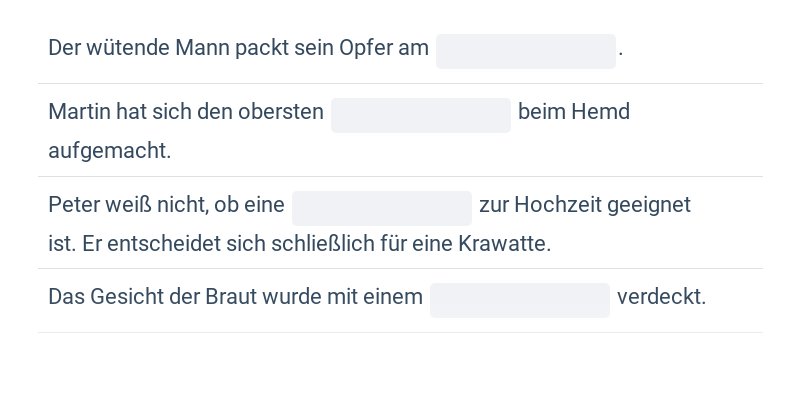Click the words "beim Hemd"
This screenshot has width=800, height=400.
coord(574,112)
